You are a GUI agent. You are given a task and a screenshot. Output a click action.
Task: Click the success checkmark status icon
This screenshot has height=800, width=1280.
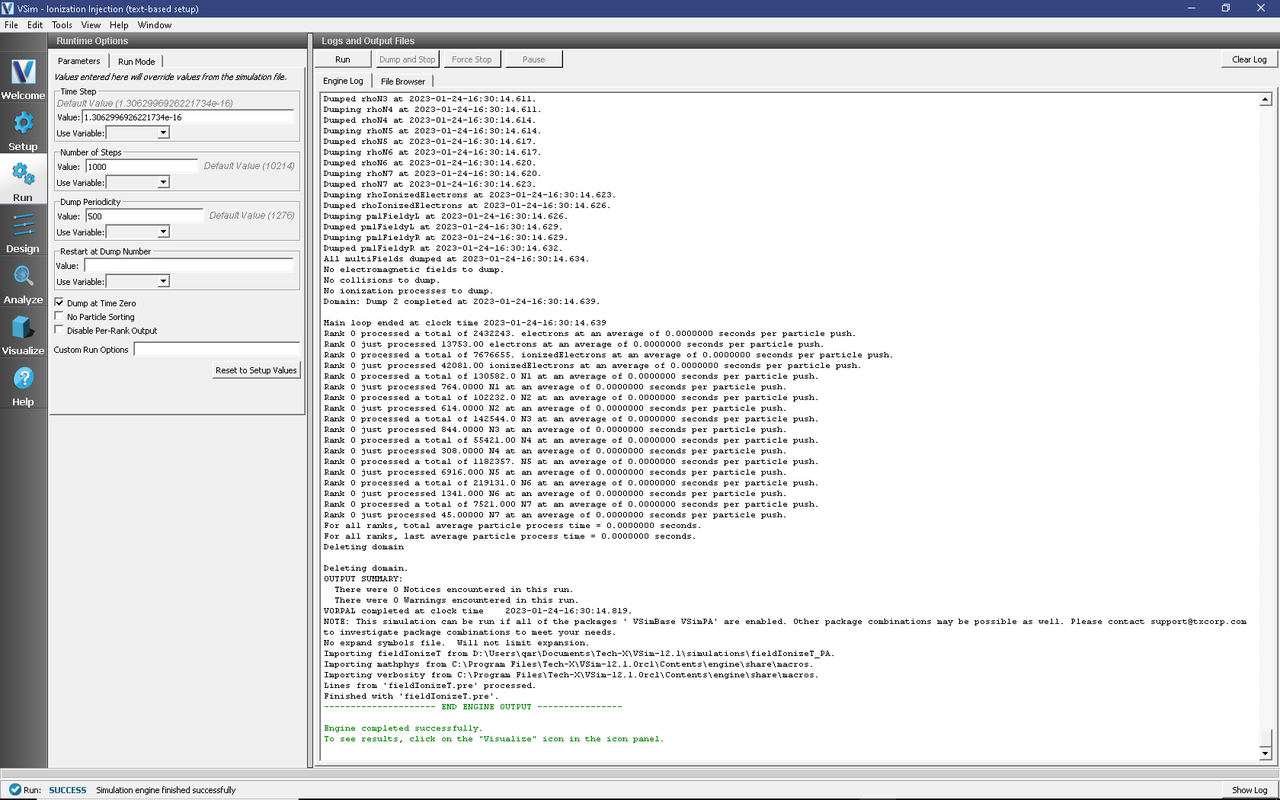coord(15,790)
